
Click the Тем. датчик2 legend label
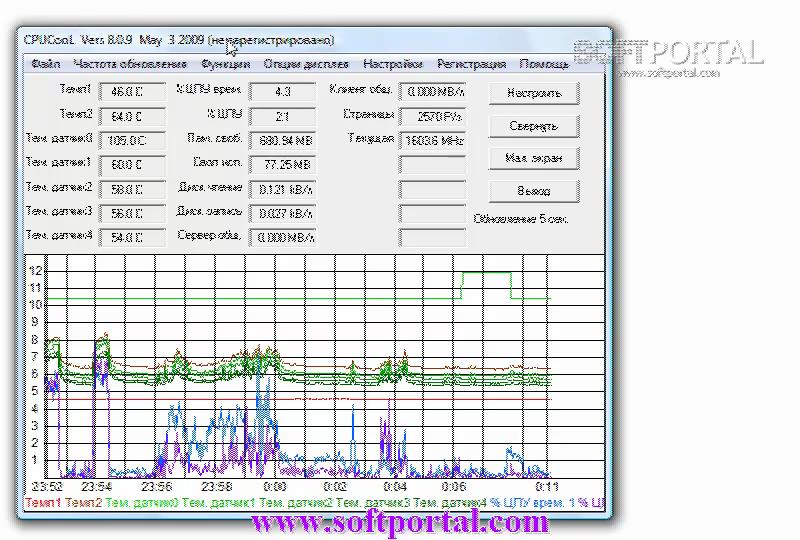pyautogui.click(x=296, y=503)
